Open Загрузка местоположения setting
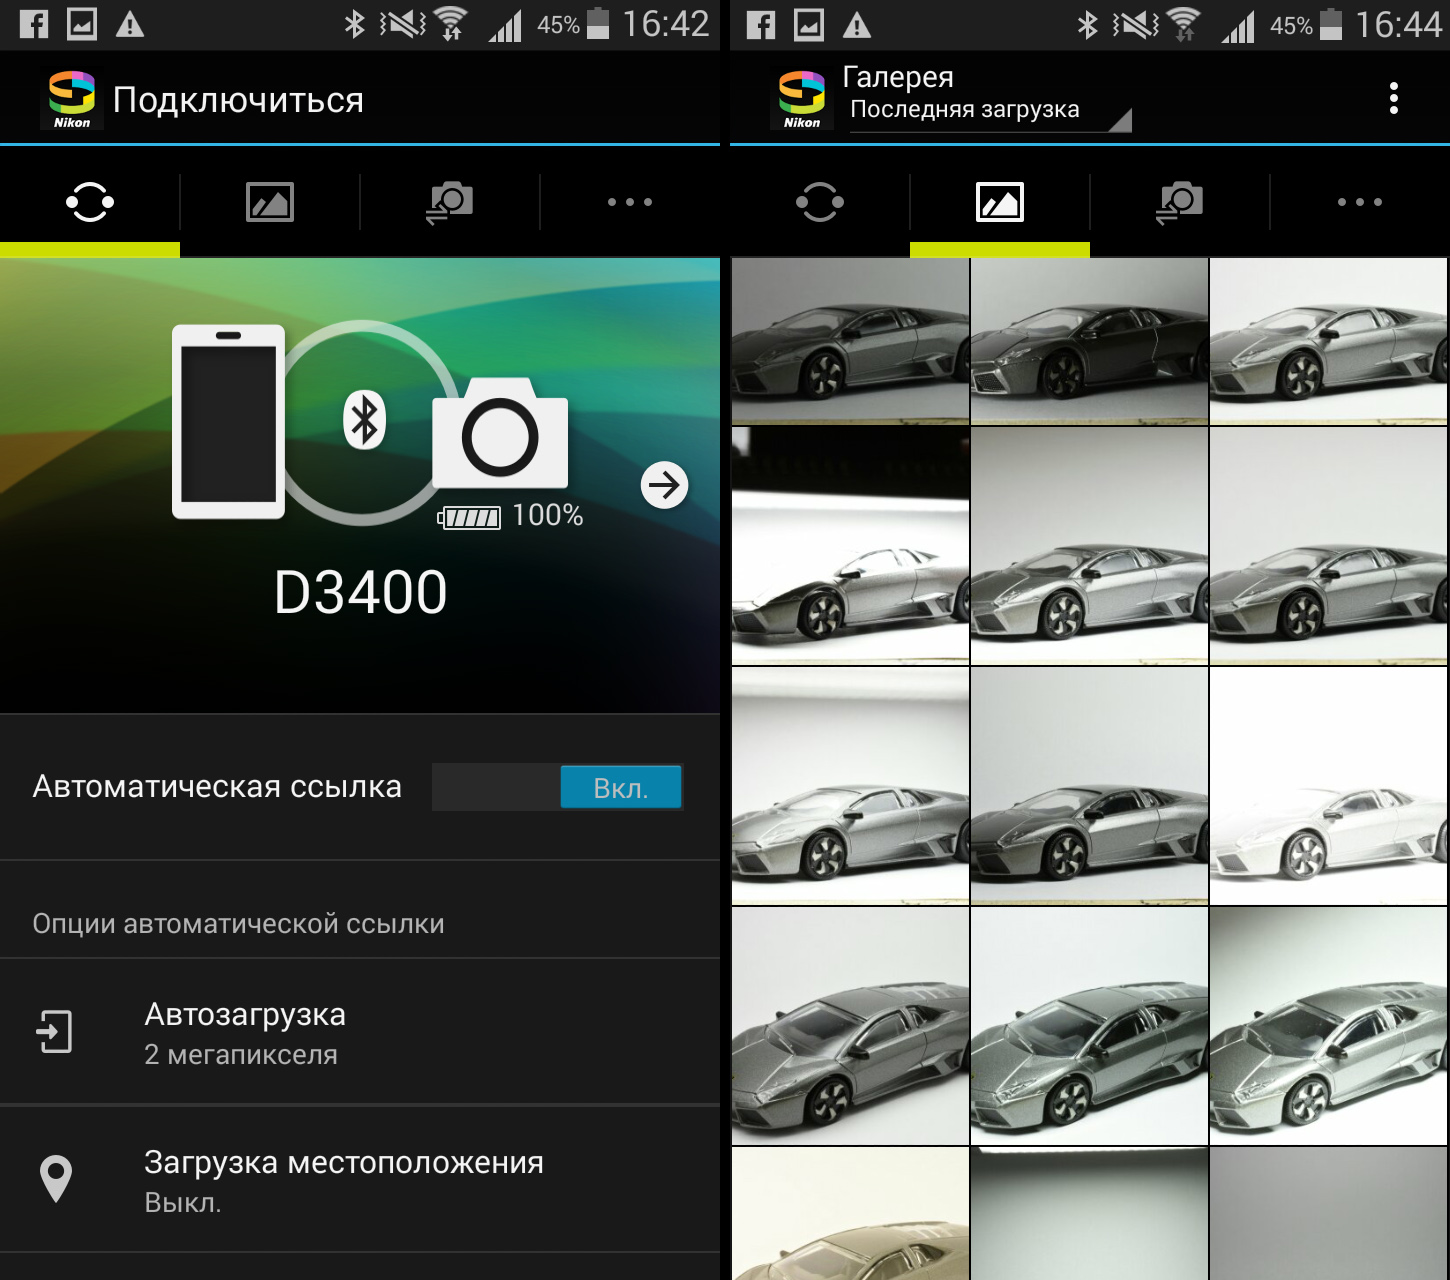The width and height of the screenshot is (1450, 1280). [x=360, y=1180]
